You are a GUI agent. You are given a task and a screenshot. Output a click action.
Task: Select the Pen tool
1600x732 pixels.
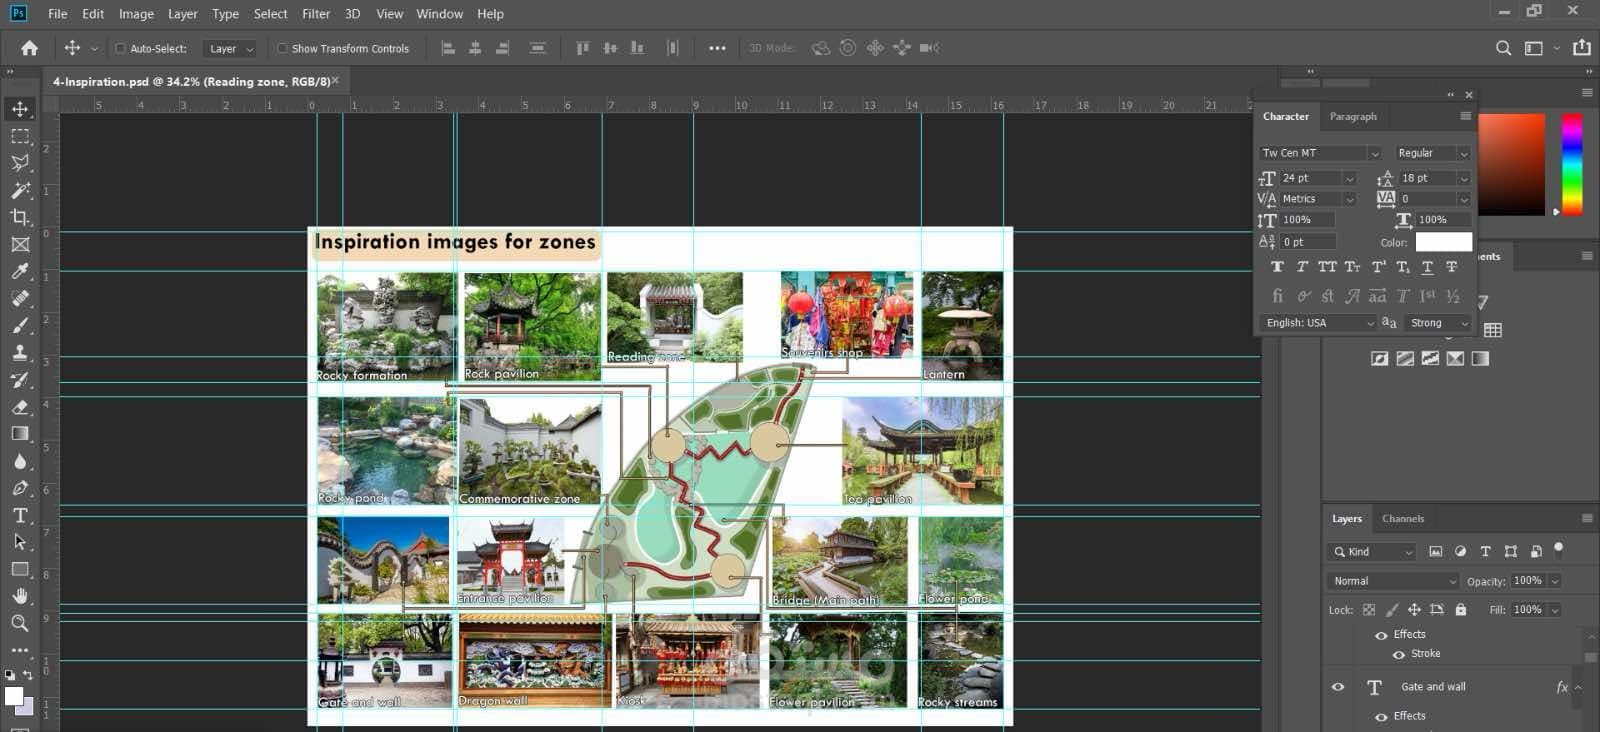[x=20, y=488]
